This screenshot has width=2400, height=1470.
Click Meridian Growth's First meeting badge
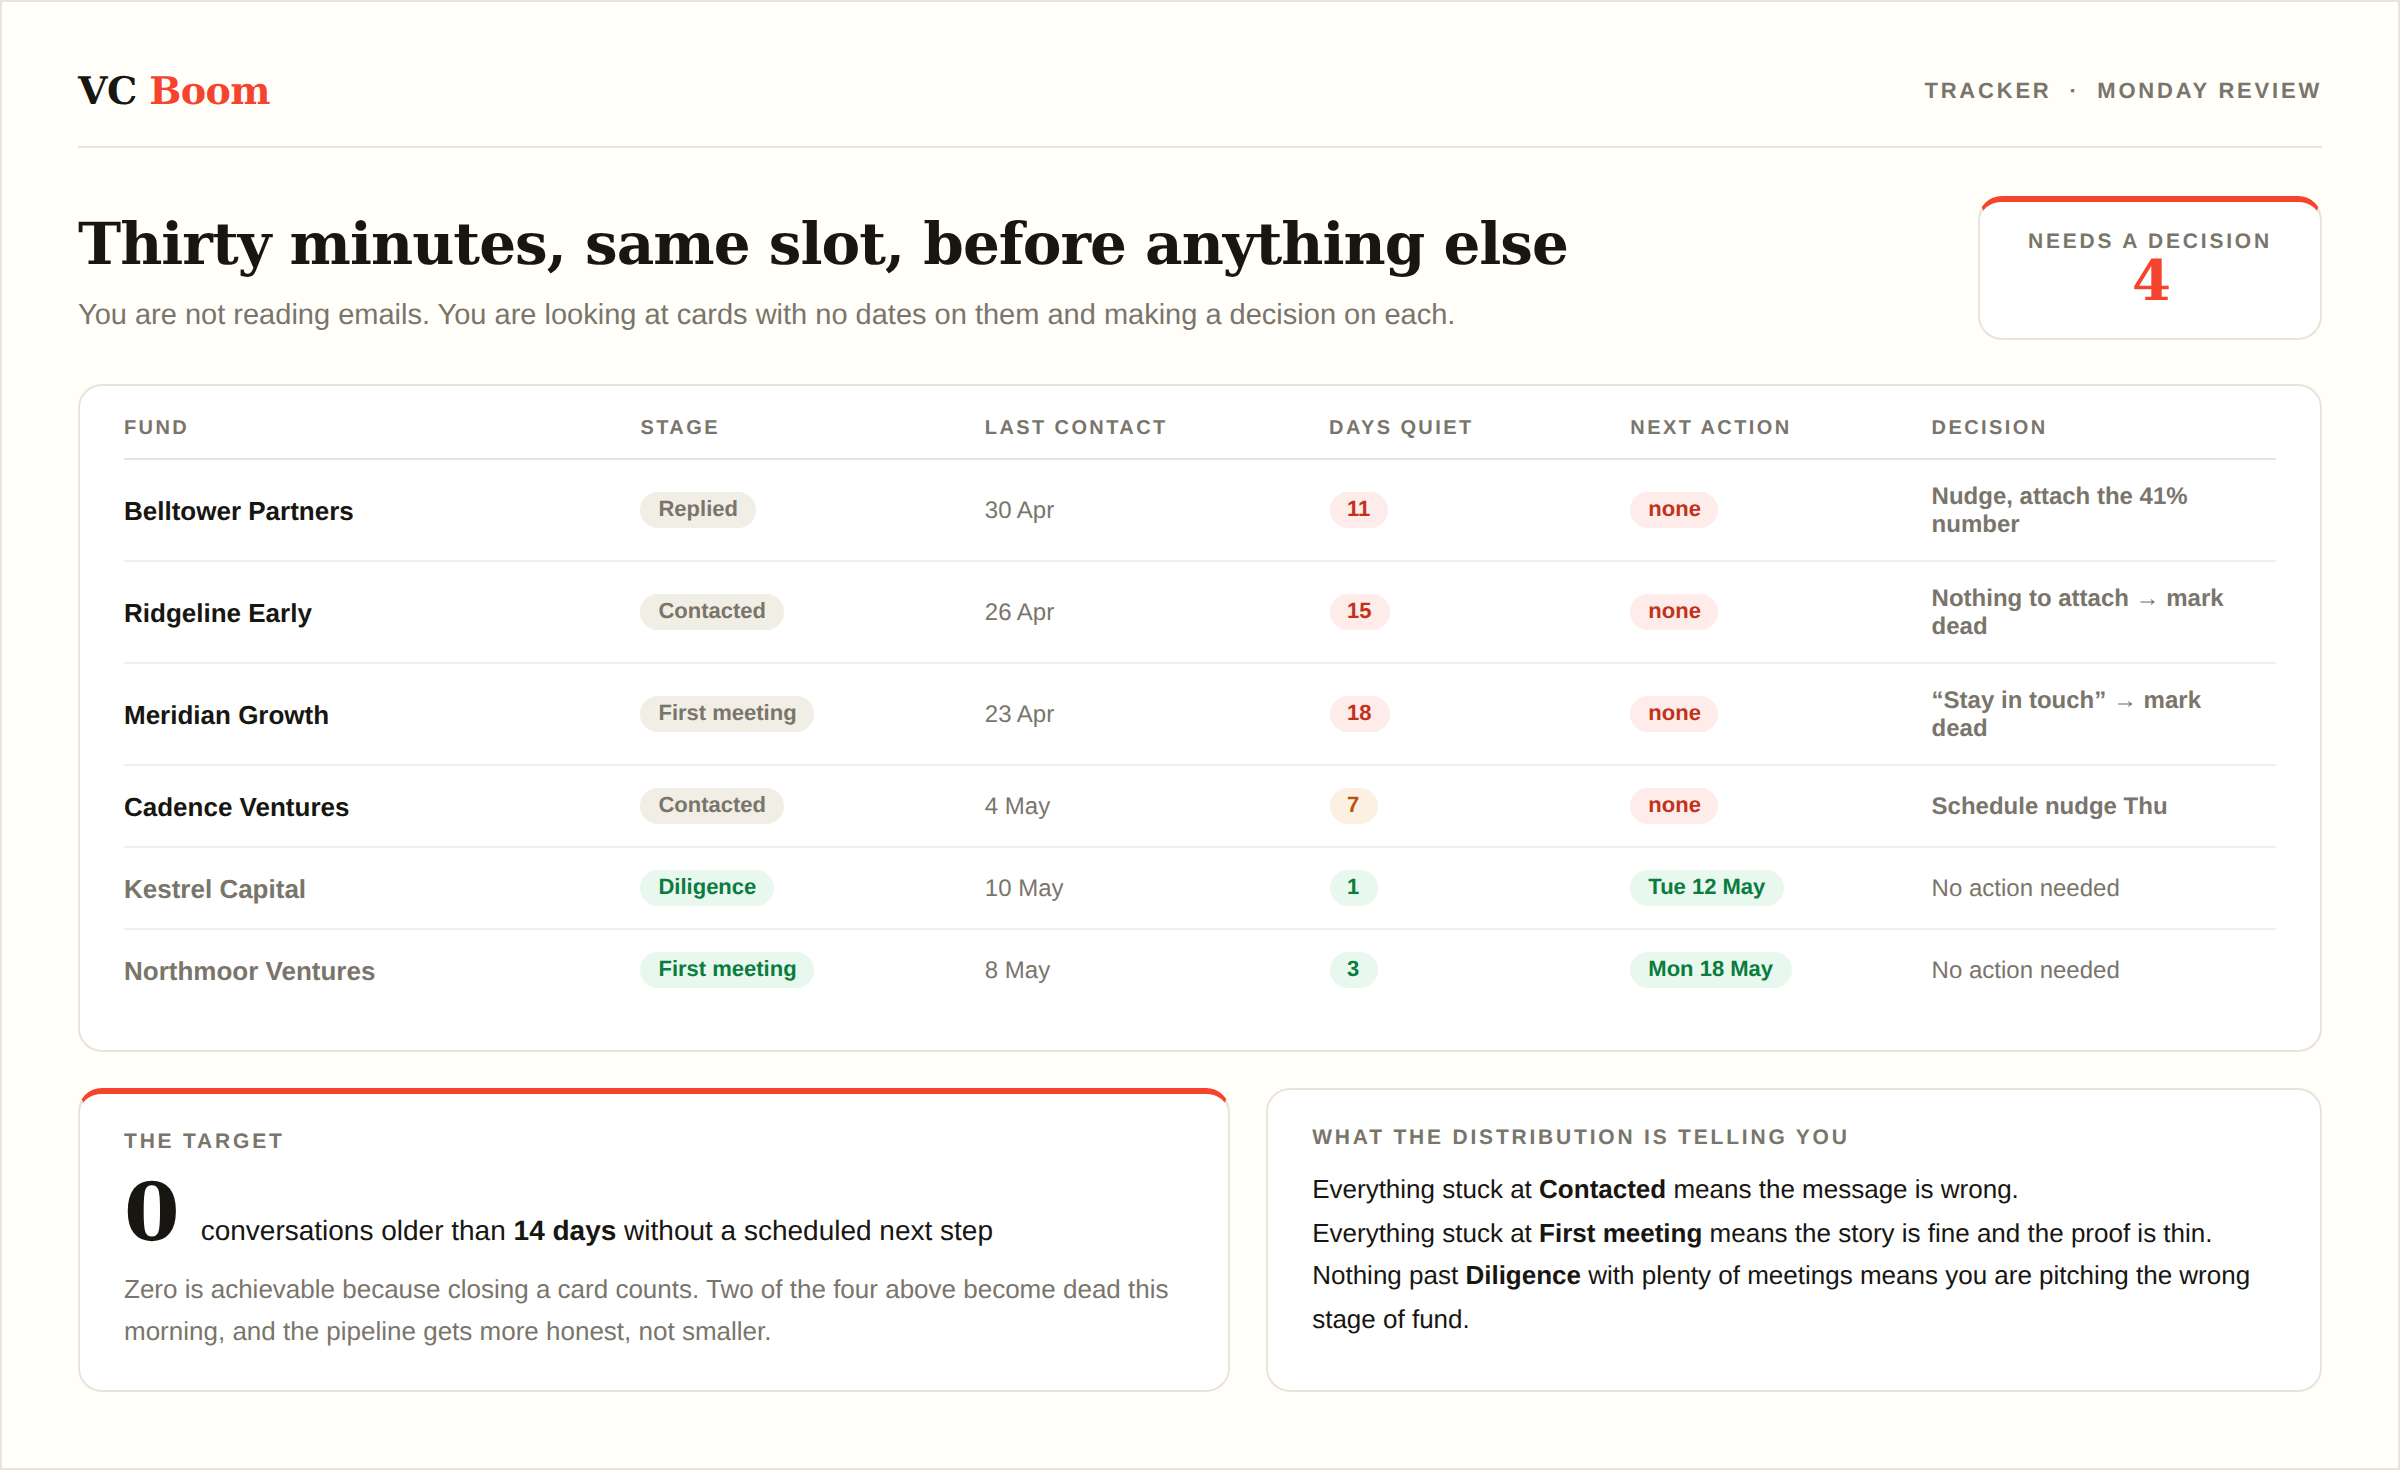tap(727, 713)
